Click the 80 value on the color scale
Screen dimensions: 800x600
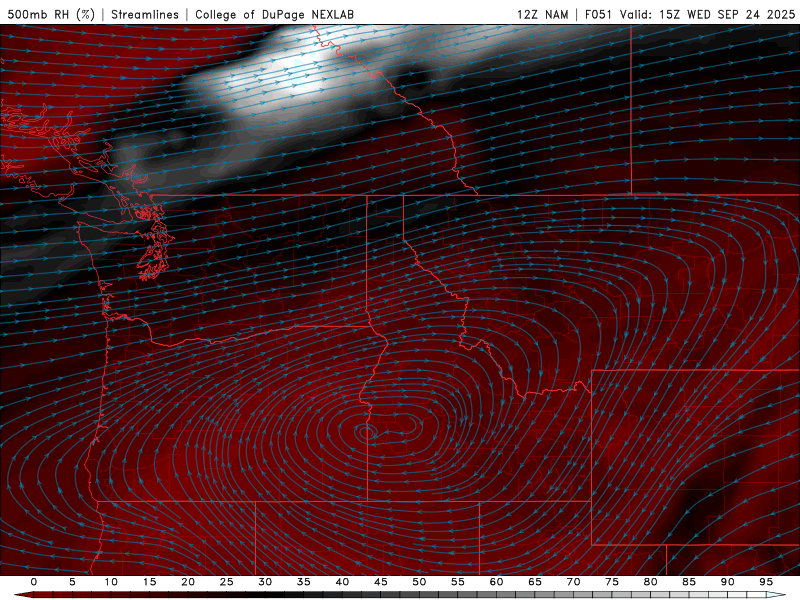[650, 582]
